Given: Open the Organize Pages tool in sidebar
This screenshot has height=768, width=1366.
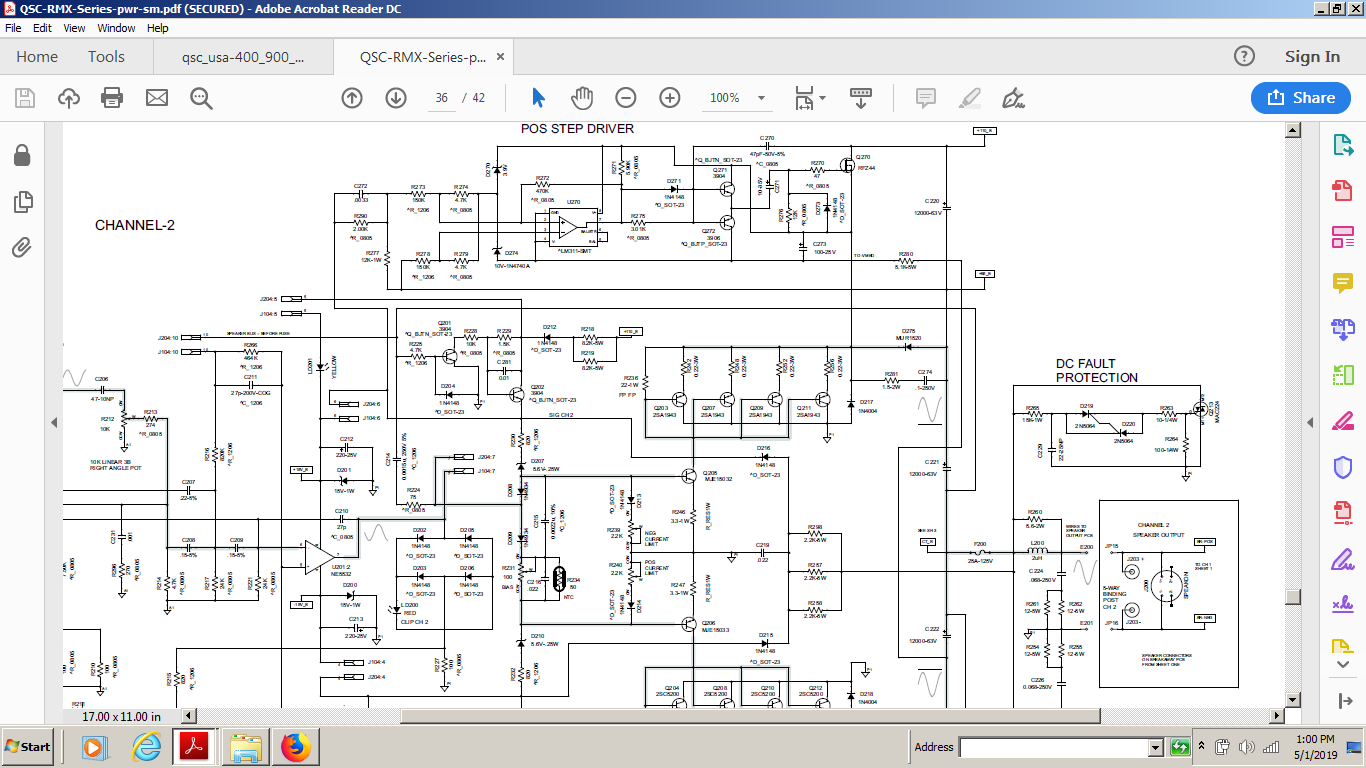Looking at the screenshot, I should [1342, 375].
